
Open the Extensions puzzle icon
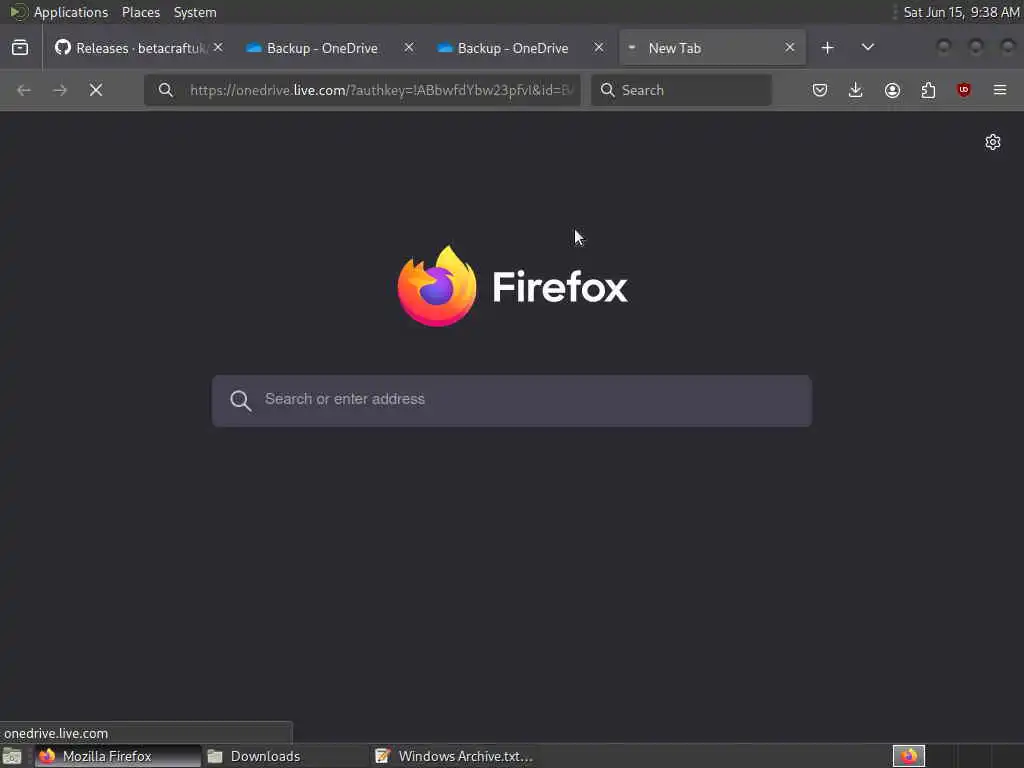(928, 90)
